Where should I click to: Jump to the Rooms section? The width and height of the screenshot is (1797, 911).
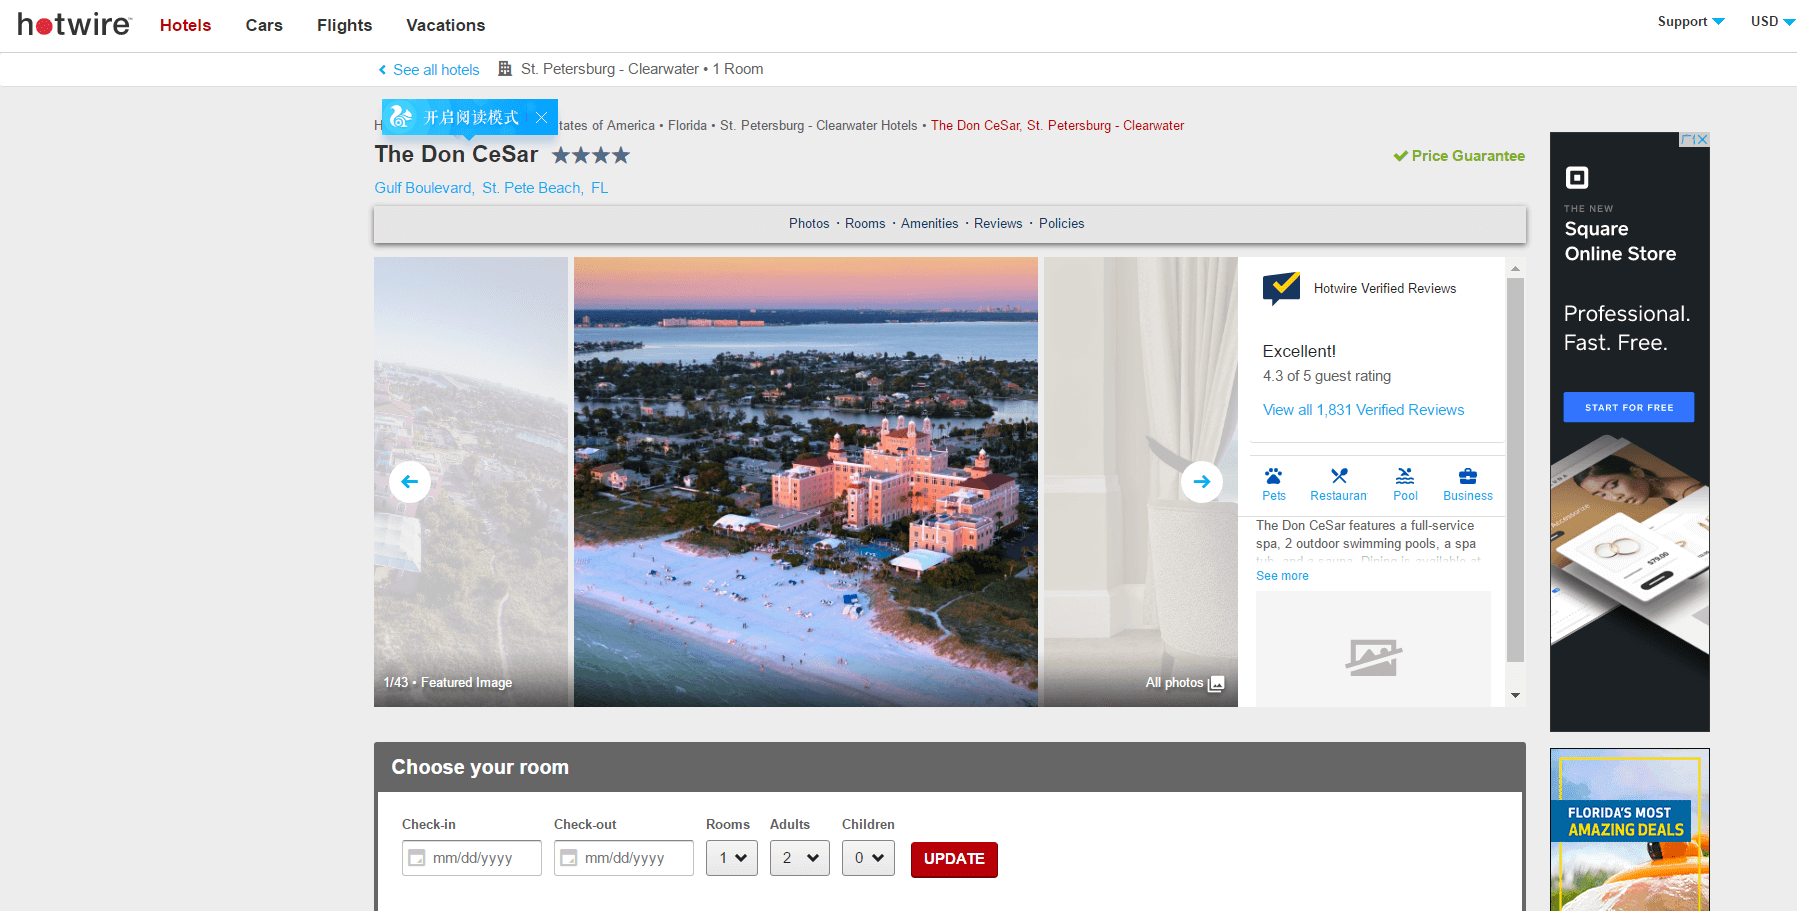pos(865,223)
